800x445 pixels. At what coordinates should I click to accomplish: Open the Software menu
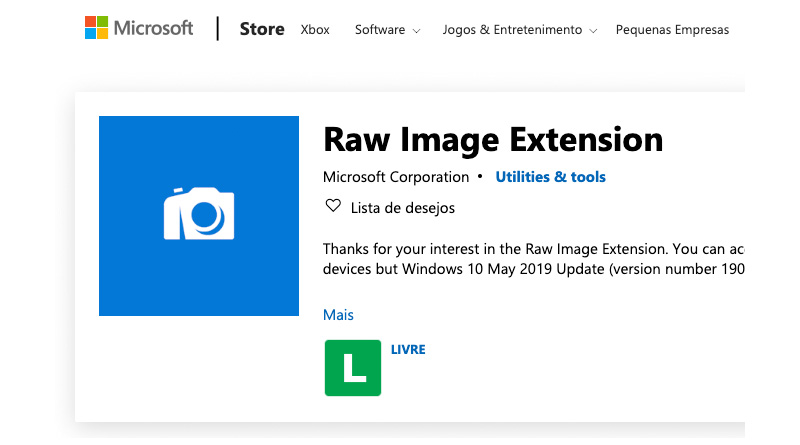point(379,30)
